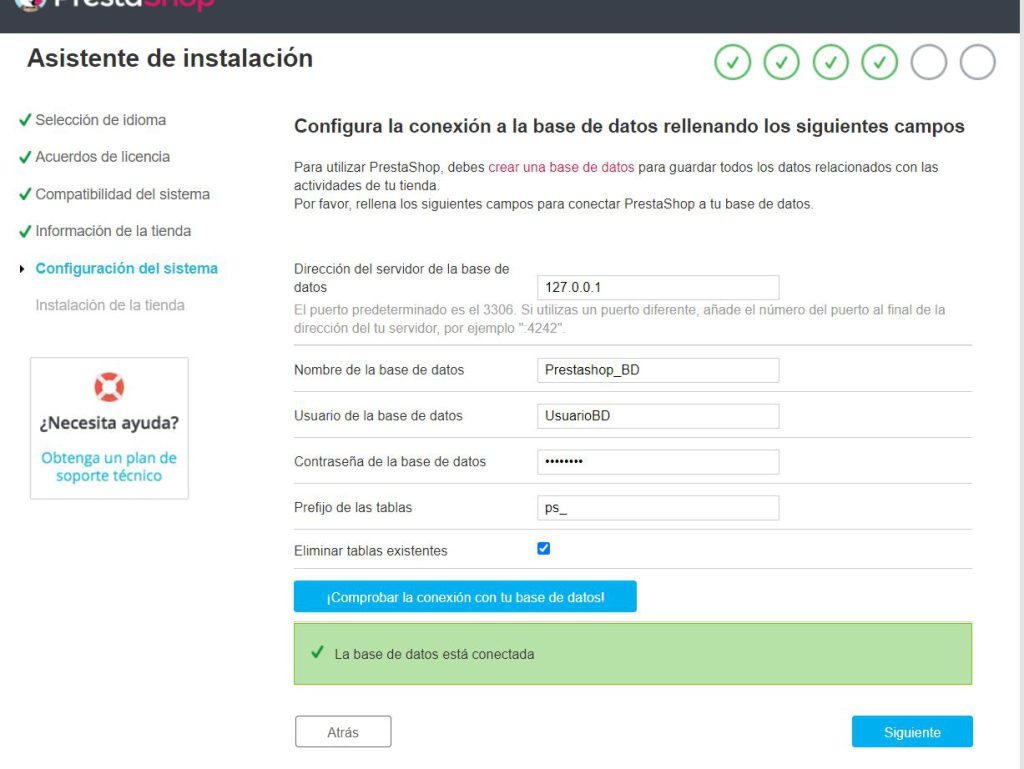The height and width of the screenshot is (769, 1024).
Task: Click Comprobar la conexión con tu base de datos
Action: tap(465, 597)
